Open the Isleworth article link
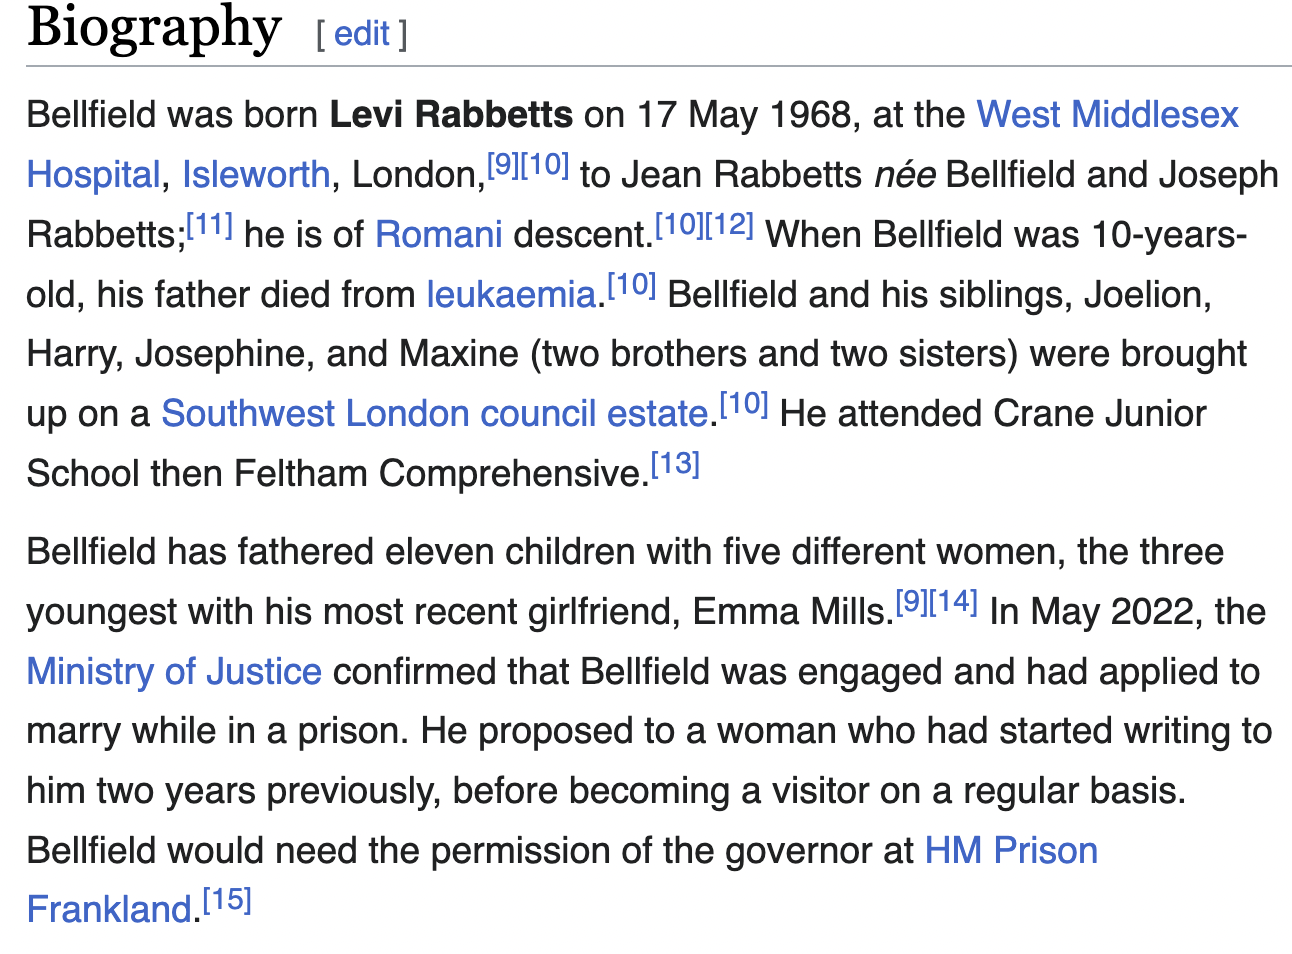 click(x=256, y=174)
